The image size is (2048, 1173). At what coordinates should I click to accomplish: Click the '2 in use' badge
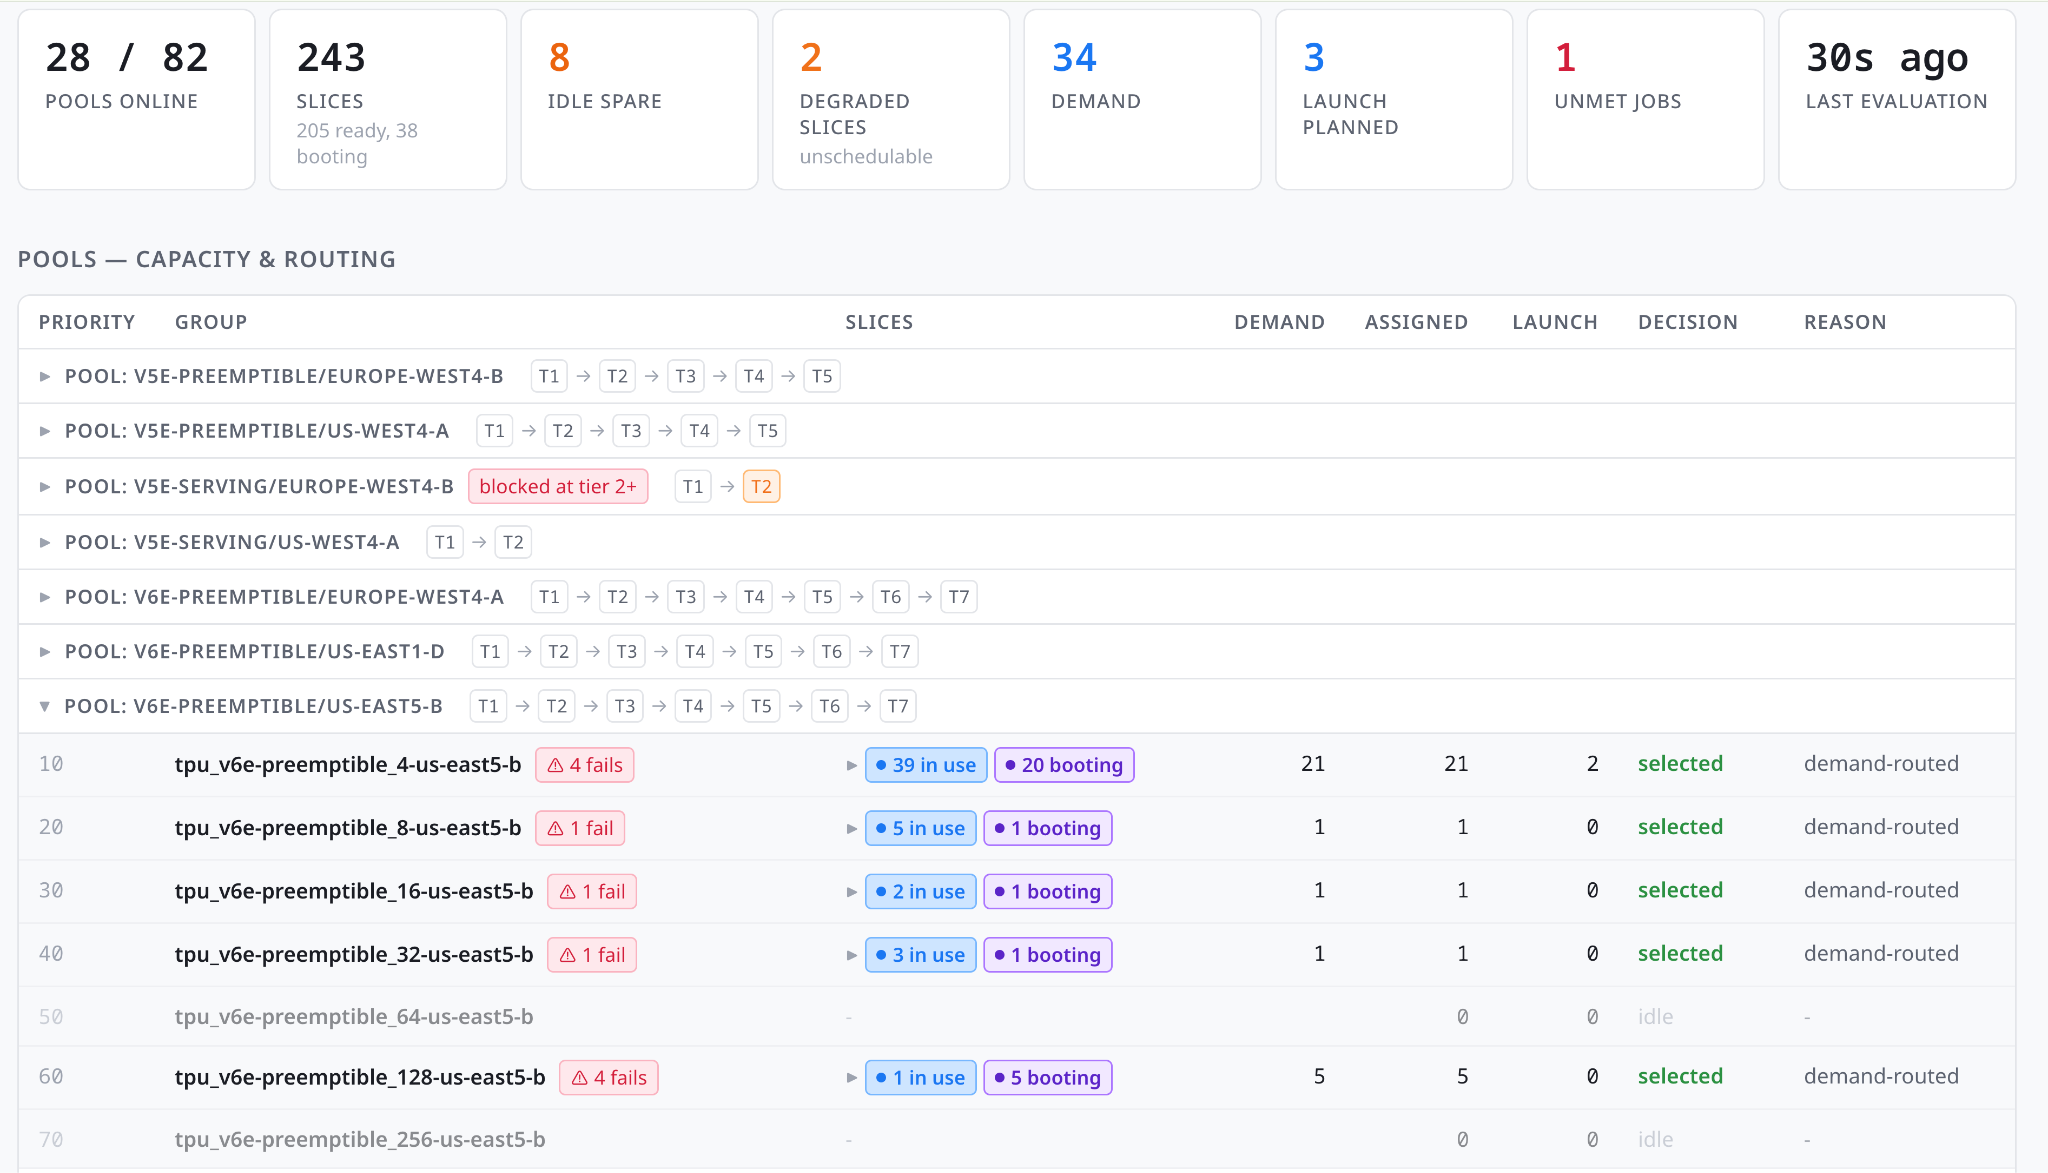point(920,891)
